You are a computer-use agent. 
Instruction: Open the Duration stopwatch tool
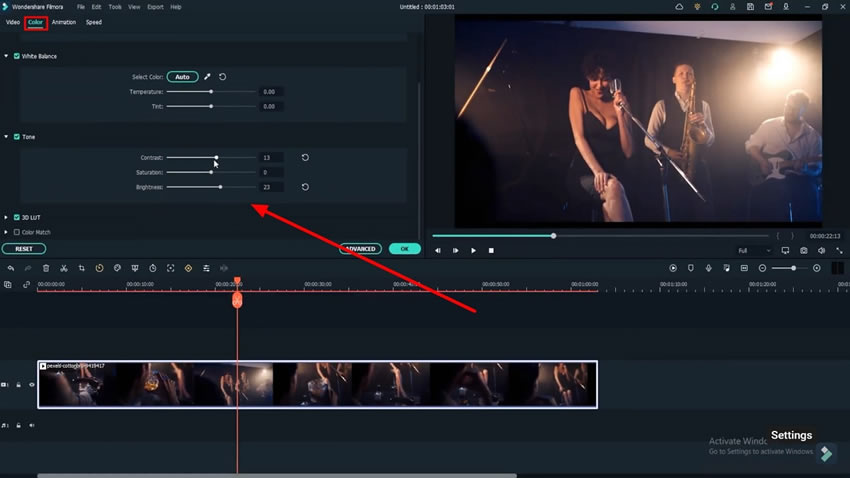pos(153,268)
